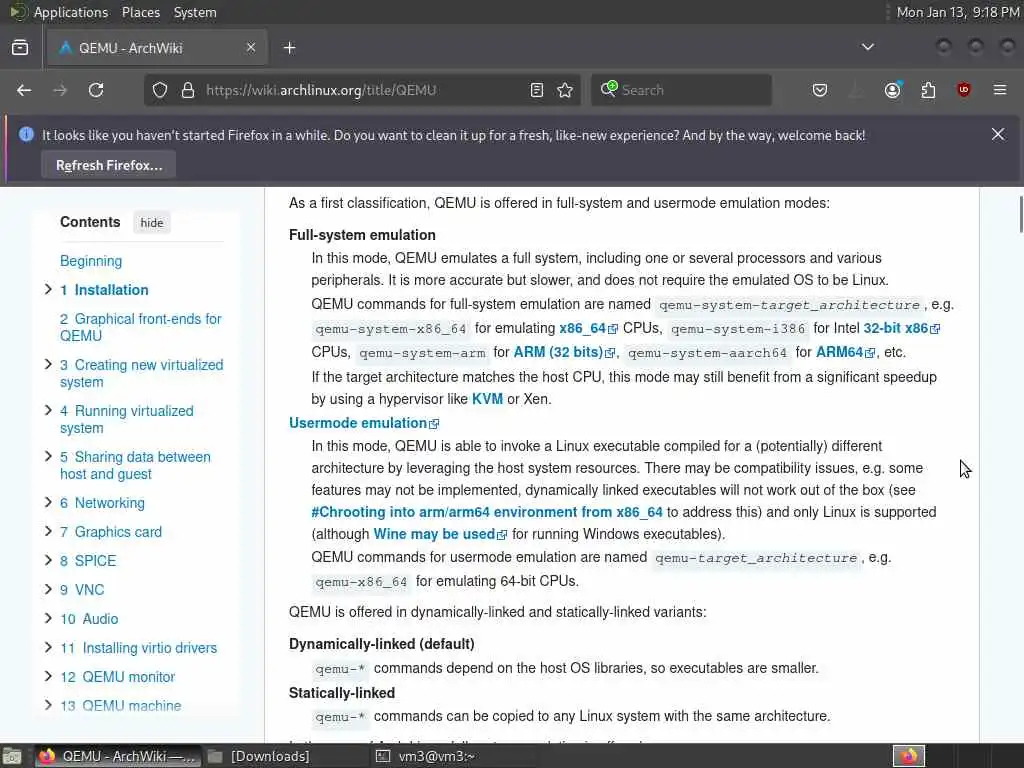Open uBlock Origin extension popup
Screen dimensions: 1024x768
click(x=963, y=90)
